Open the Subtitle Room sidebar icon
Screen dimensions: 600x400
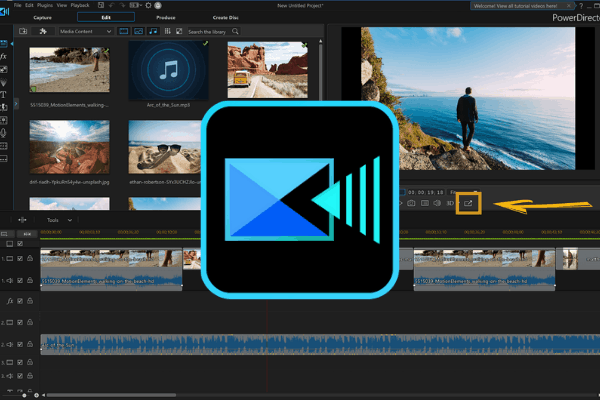click(3, 158)
